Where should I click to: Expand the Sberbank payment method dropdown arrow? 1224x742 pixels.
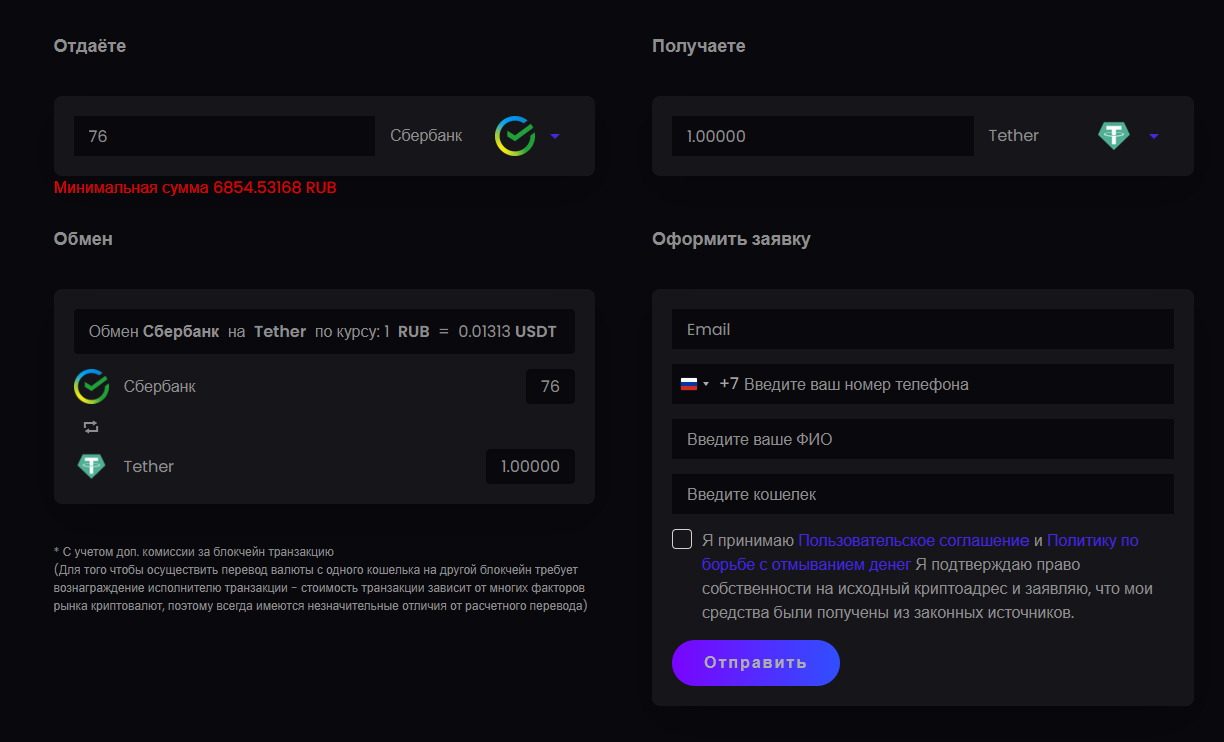(555, 136)
